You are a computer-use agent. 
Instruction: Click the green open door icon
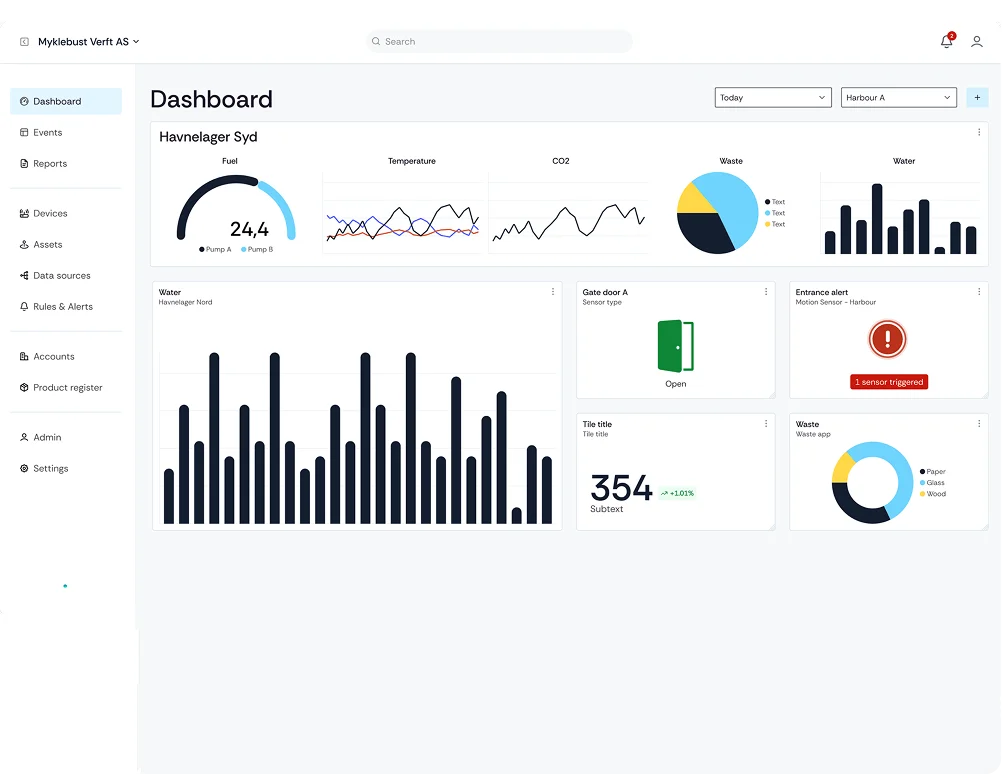tap(676, 347)
